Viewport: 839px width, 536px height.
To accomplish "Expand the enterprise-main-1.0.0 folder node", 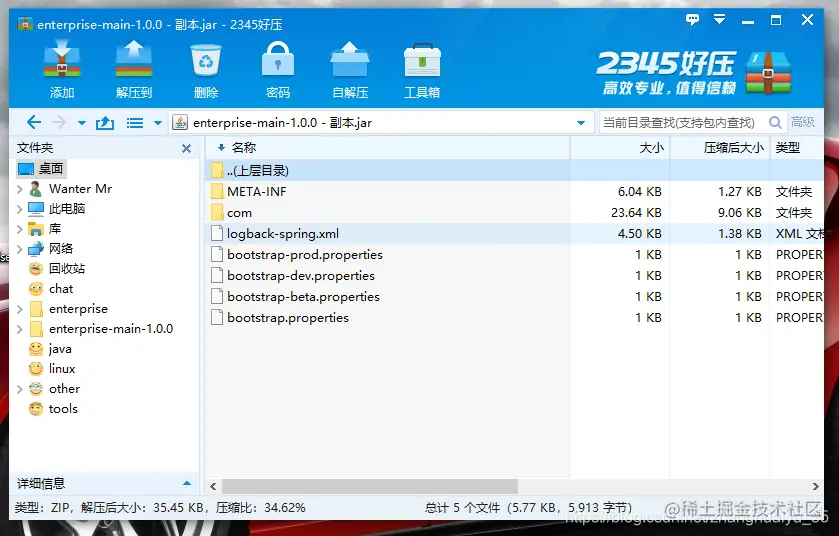I will point(20,329).
